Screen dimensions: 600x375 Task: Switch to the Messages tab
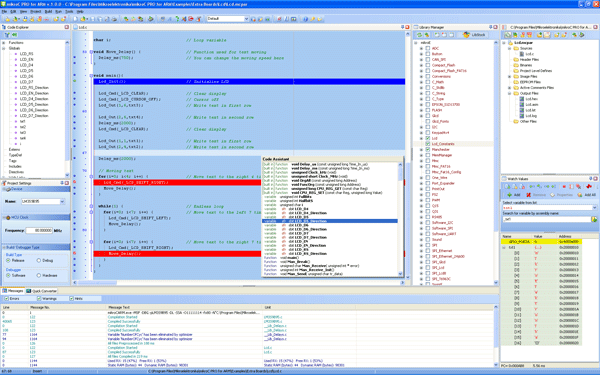13,291
